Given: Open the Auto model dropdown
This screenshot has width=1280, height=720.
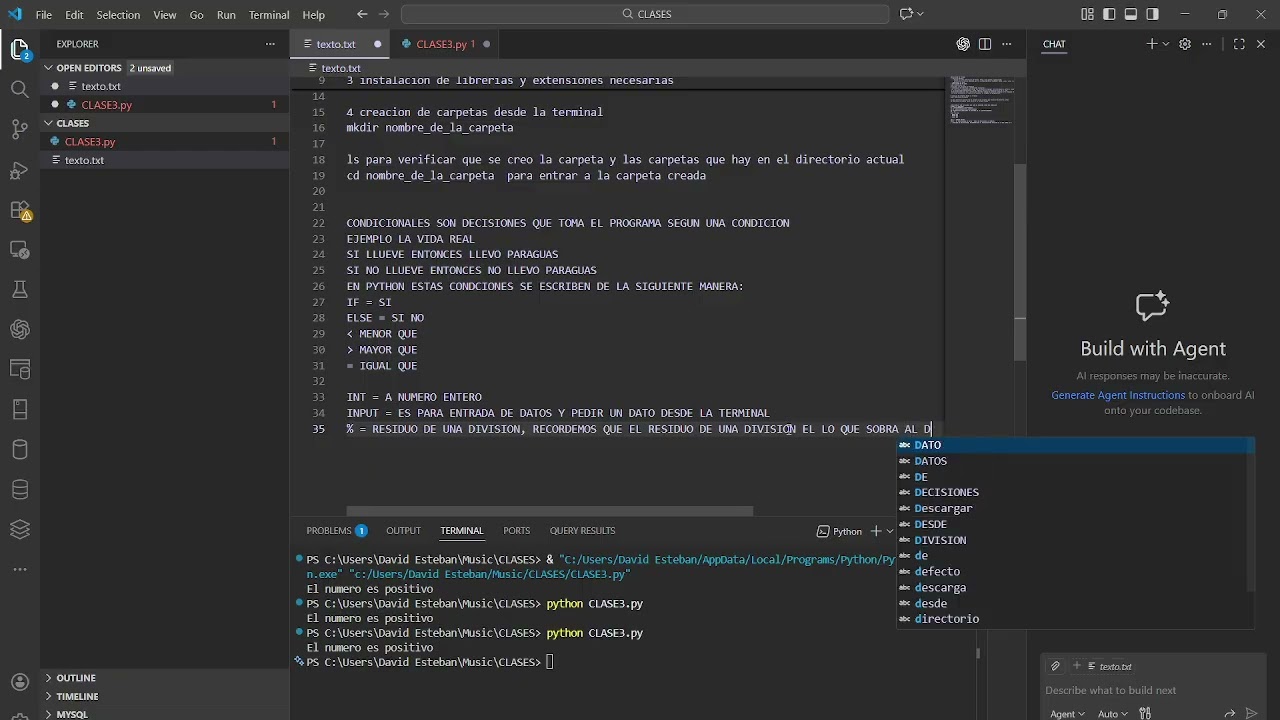Looking at the screenshot, I should [x=1113, y=714].
